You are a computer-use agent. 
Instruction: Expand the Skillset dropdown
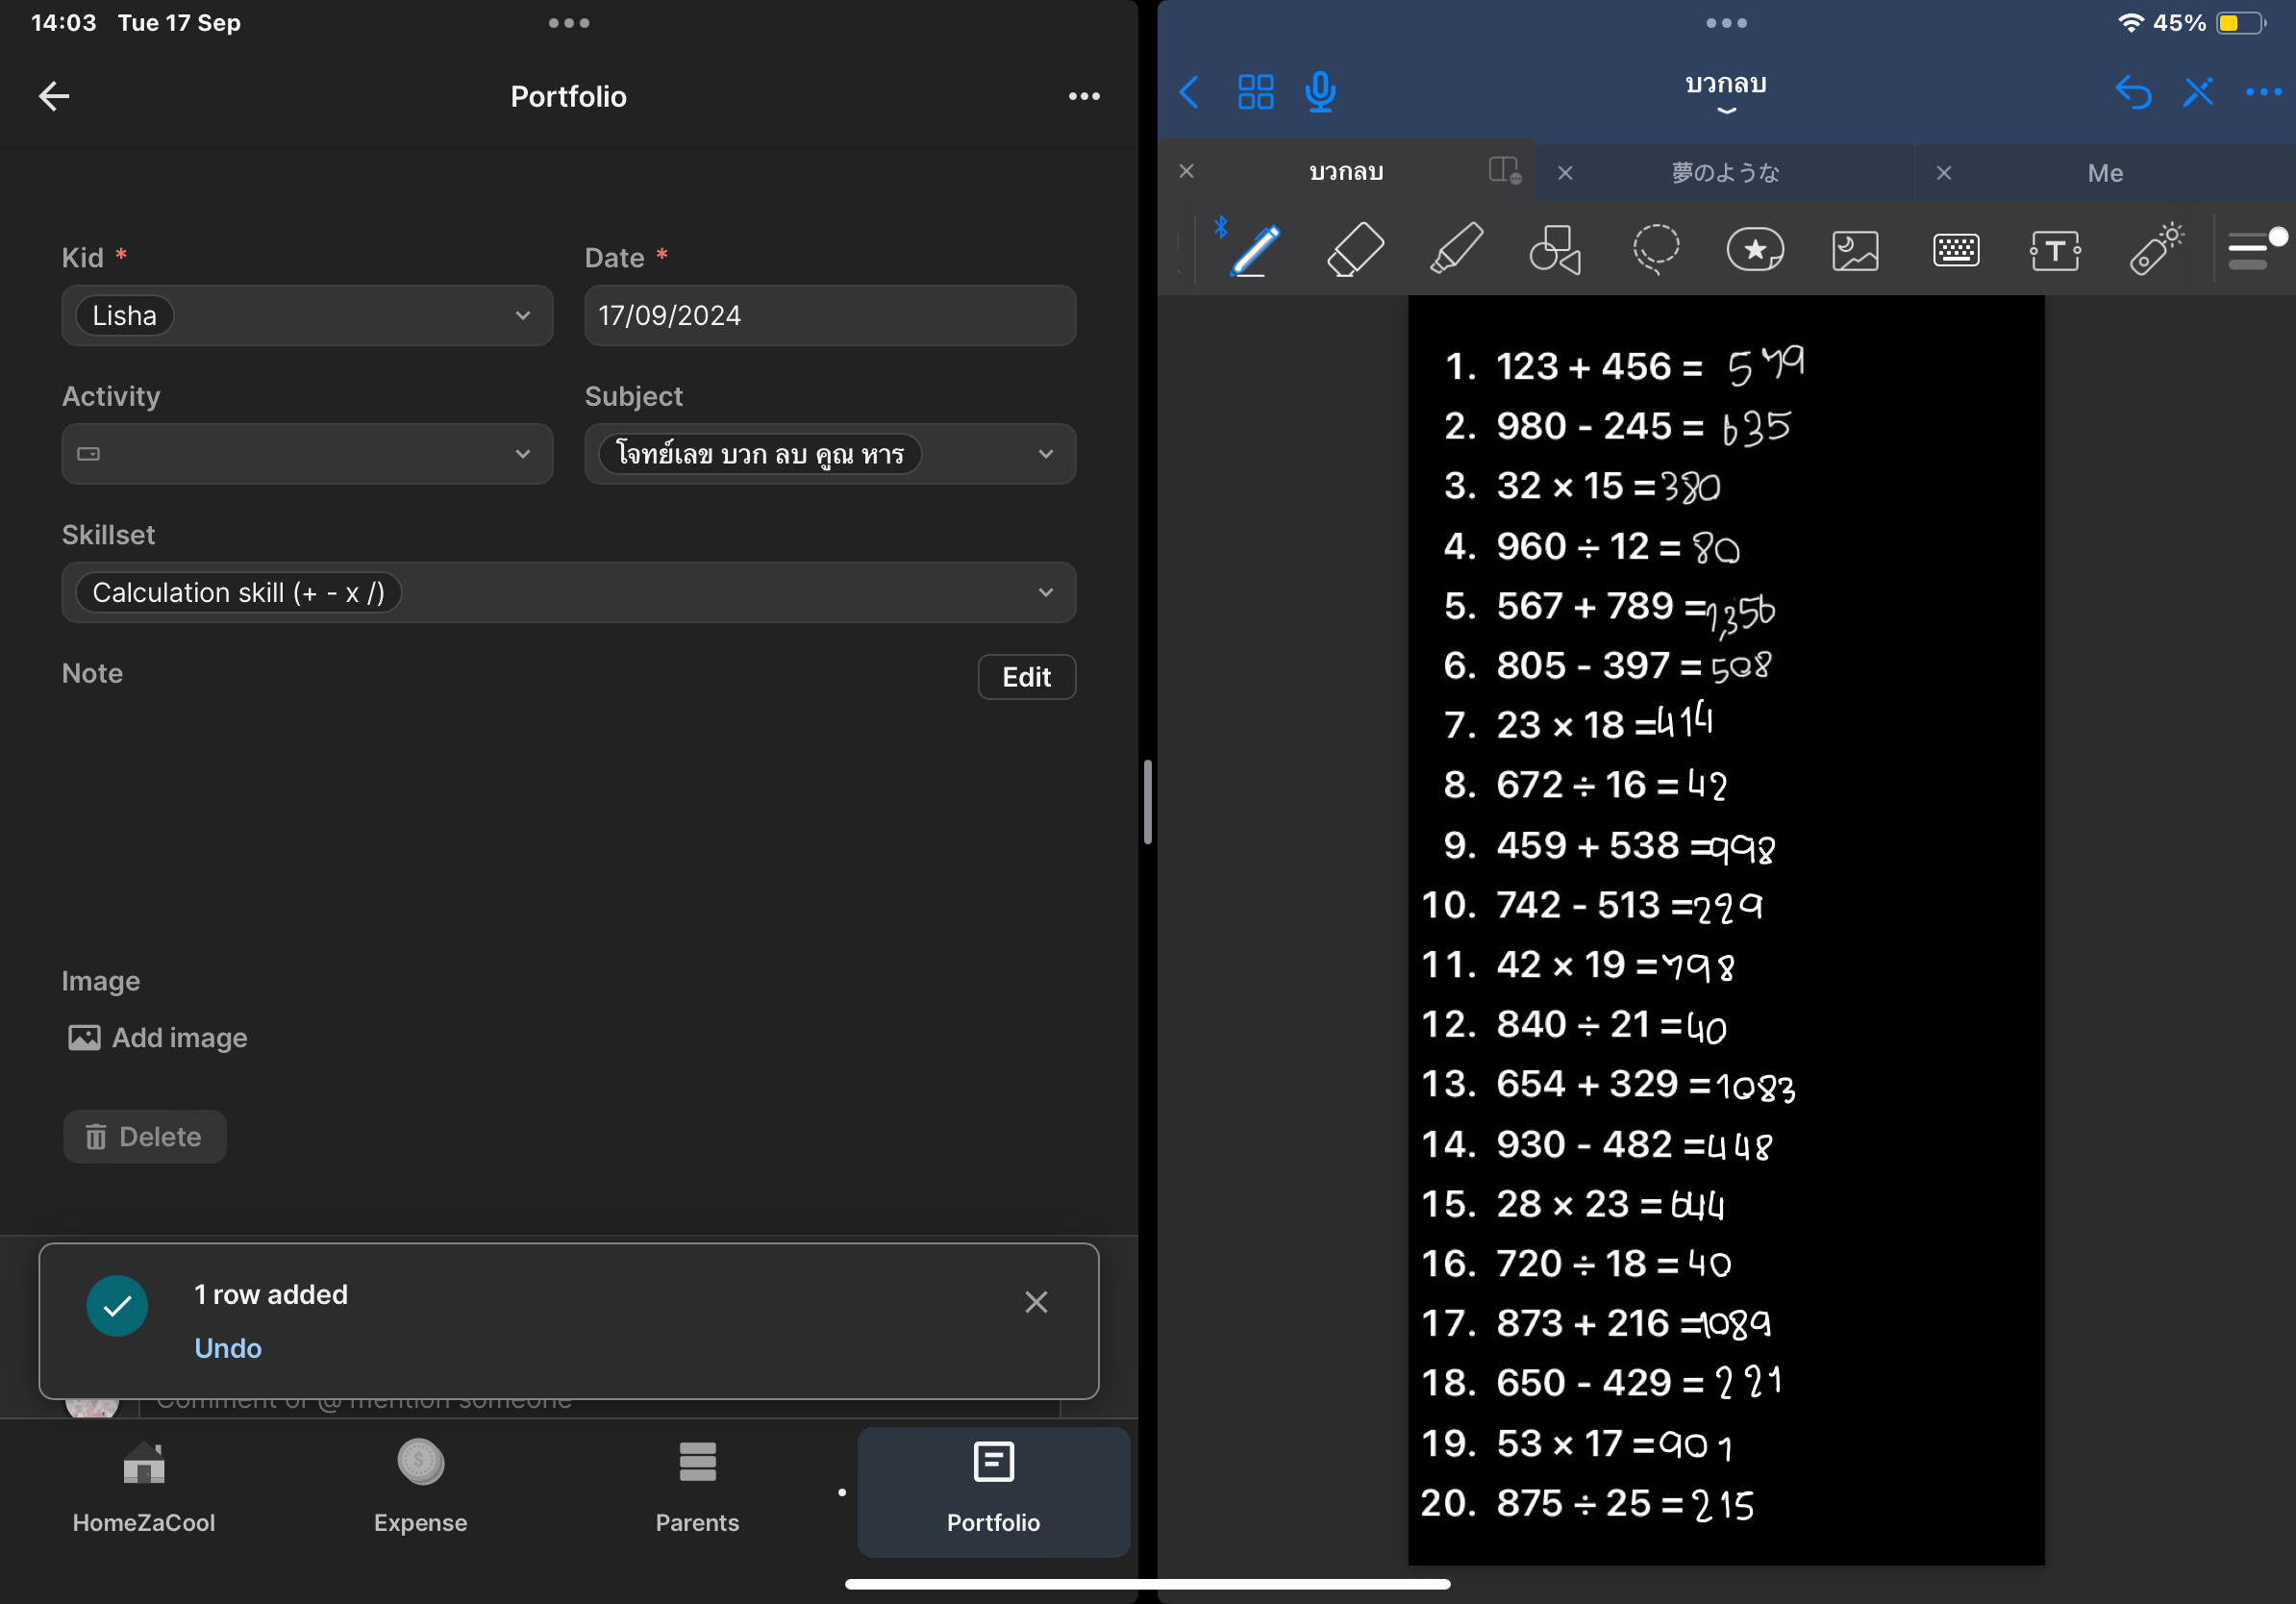568,593
